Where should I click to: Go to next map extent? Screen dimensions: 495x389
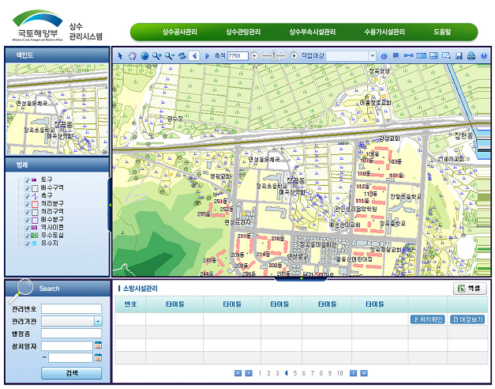tap(207, 56)
